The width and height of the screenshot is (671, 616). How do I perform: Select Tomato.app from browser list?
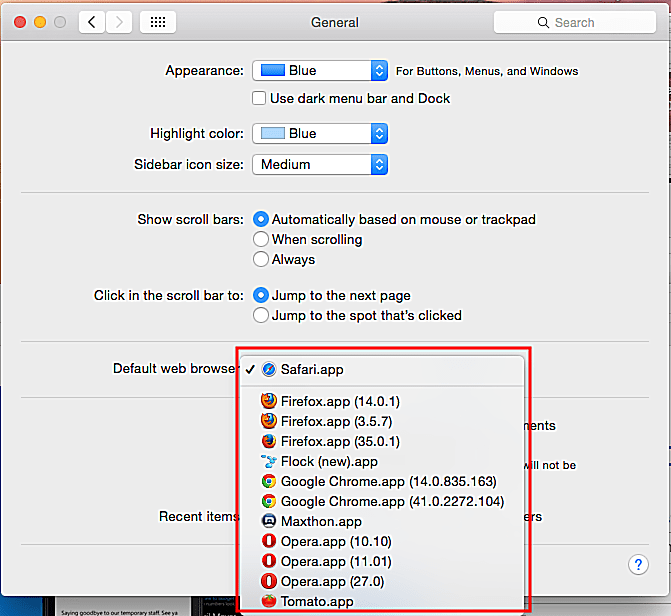pos(382,601)
